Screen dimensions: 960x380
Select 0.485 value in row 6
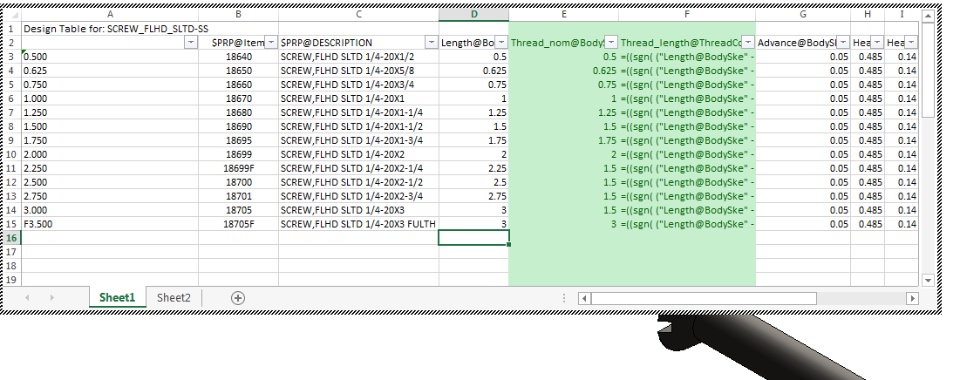click(867, 99)
